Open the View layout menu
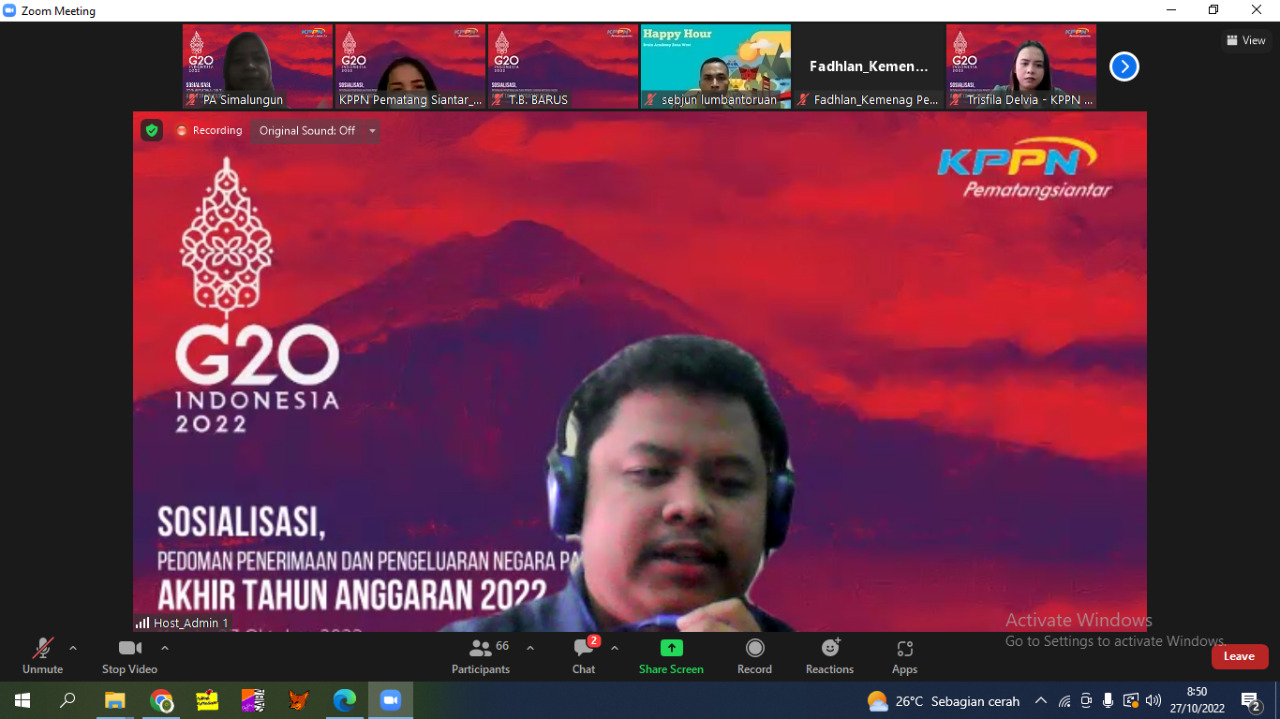Screen dimensions: 1280x719 (x=1246, y=41)
